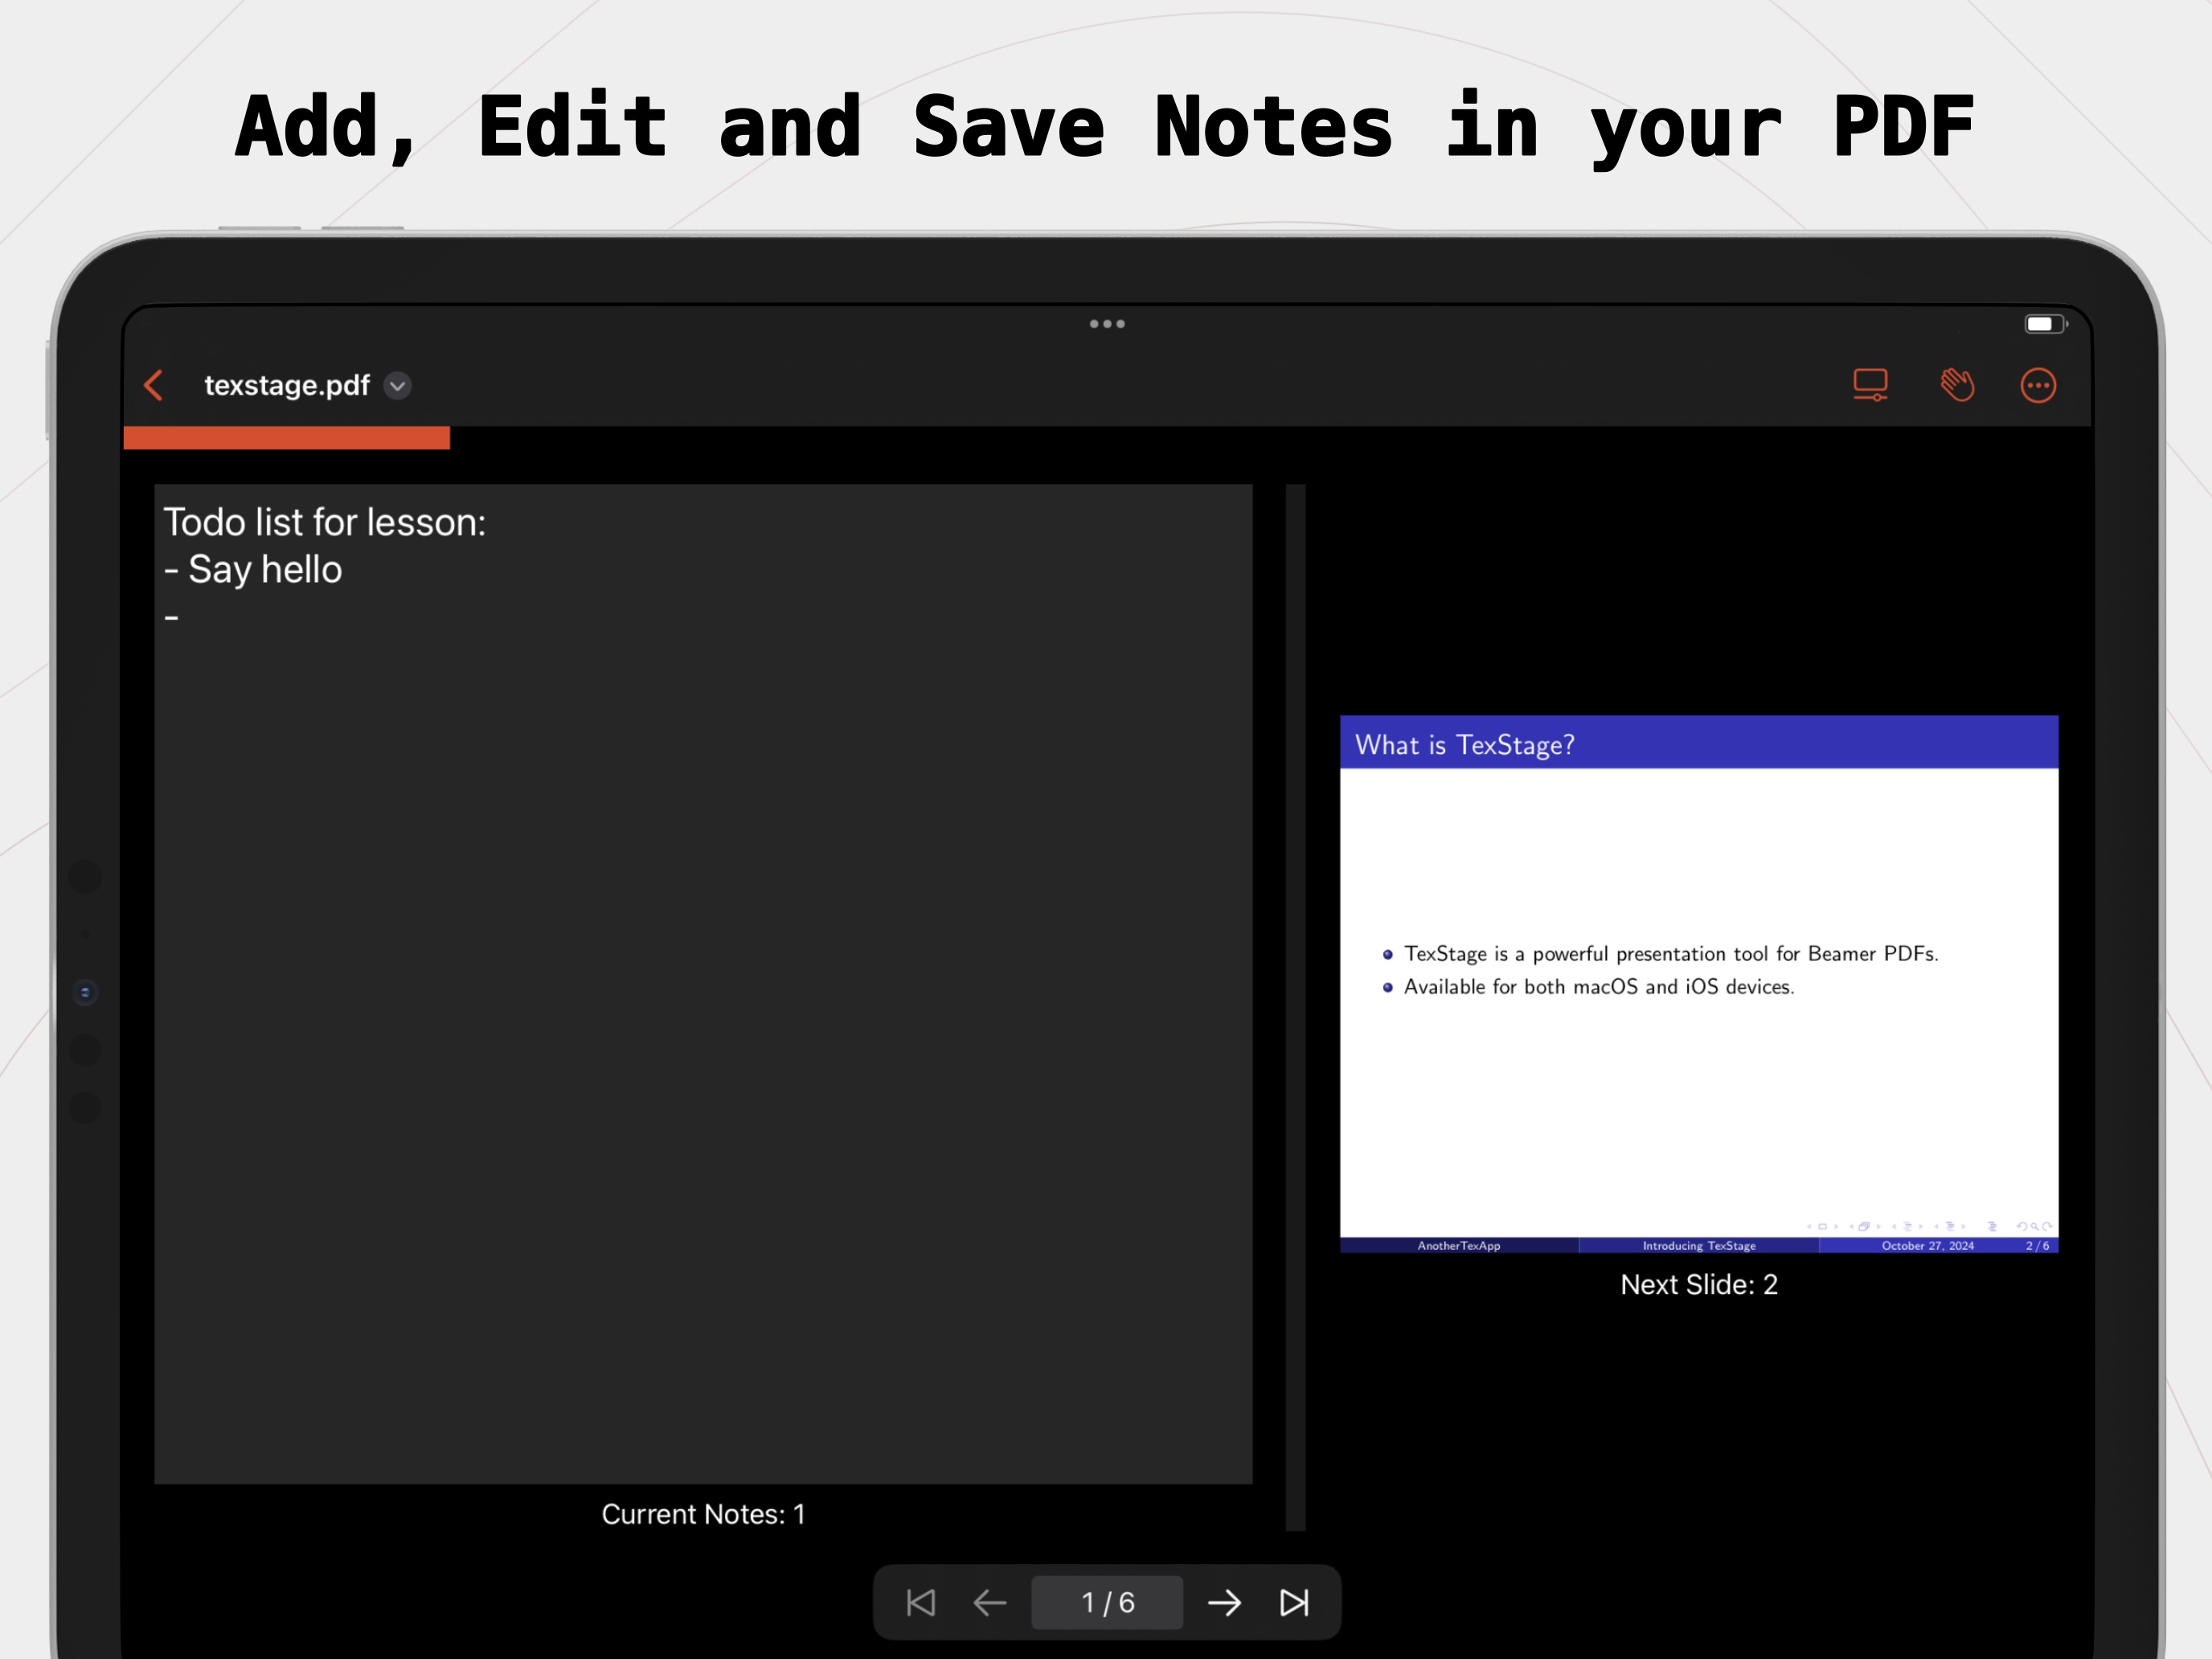The width and height of the screenshot is (2212, 1659).
Task: Tap the three-dot multitasking indicator
Action: (1107, 324)
